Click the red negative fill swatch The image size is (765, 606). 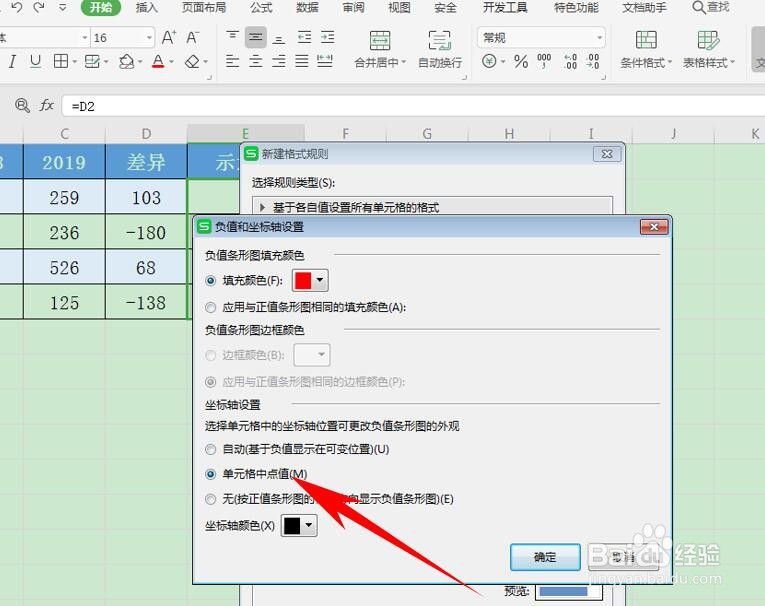point(303,281)
